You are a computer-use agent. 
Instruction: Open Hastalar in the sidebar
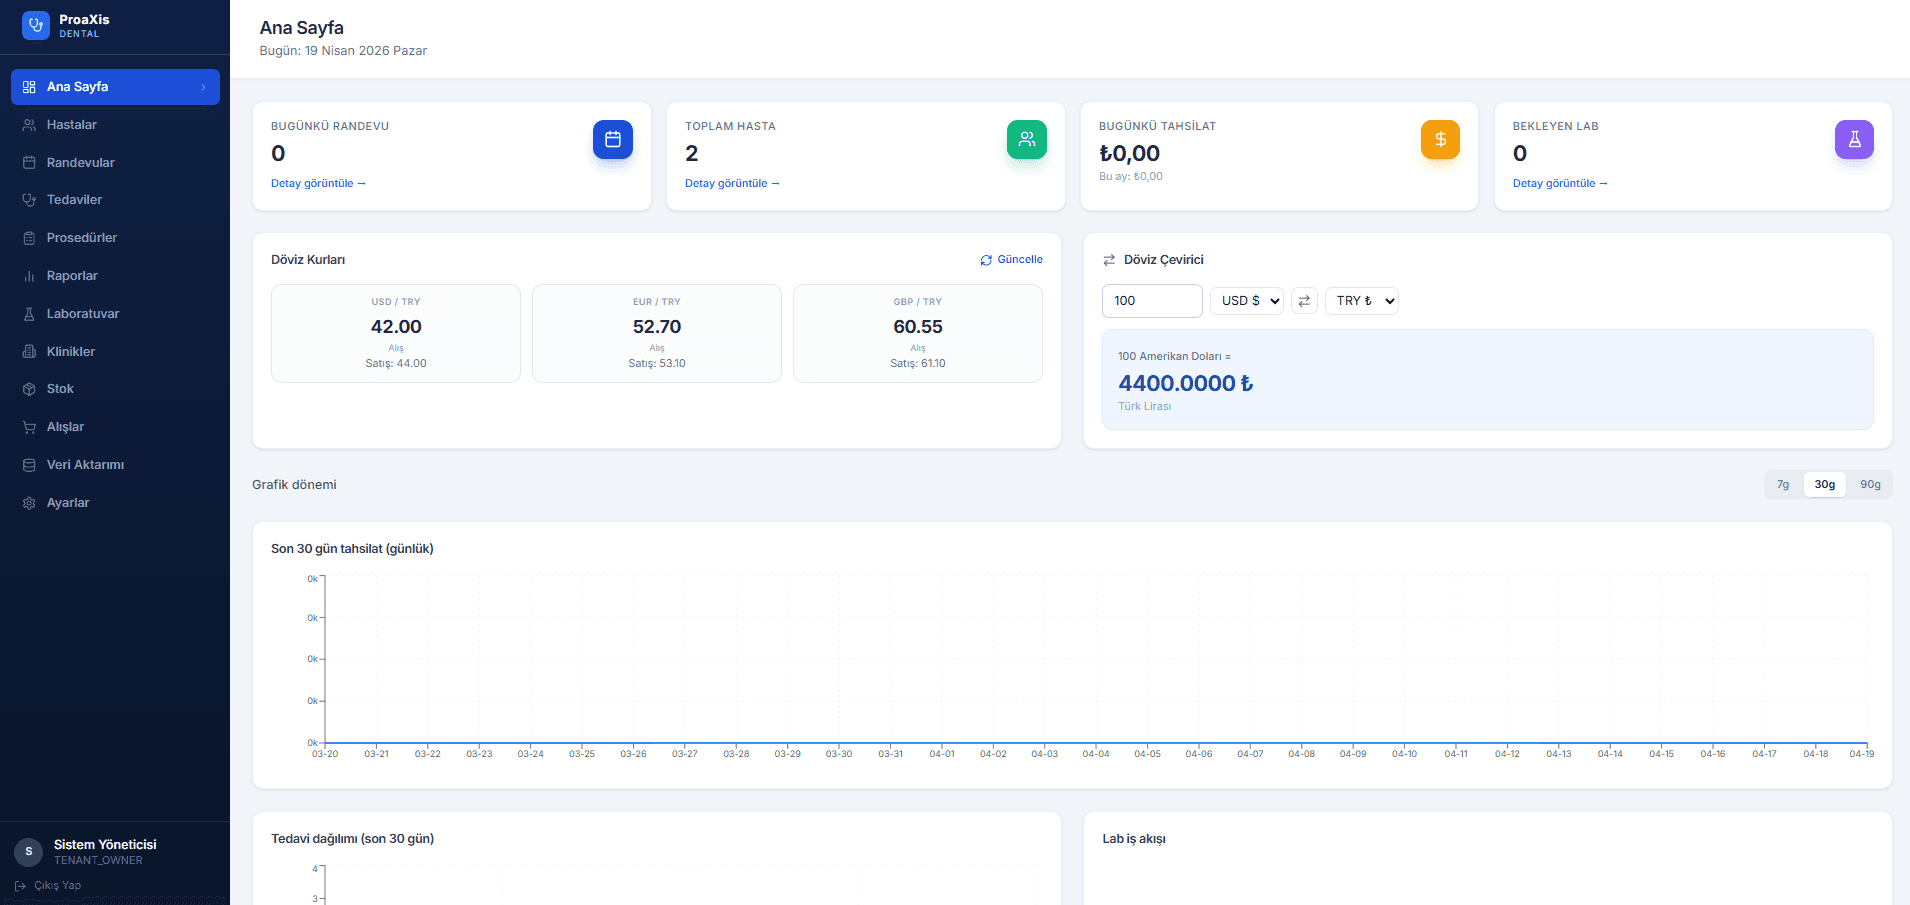point(115,125)
